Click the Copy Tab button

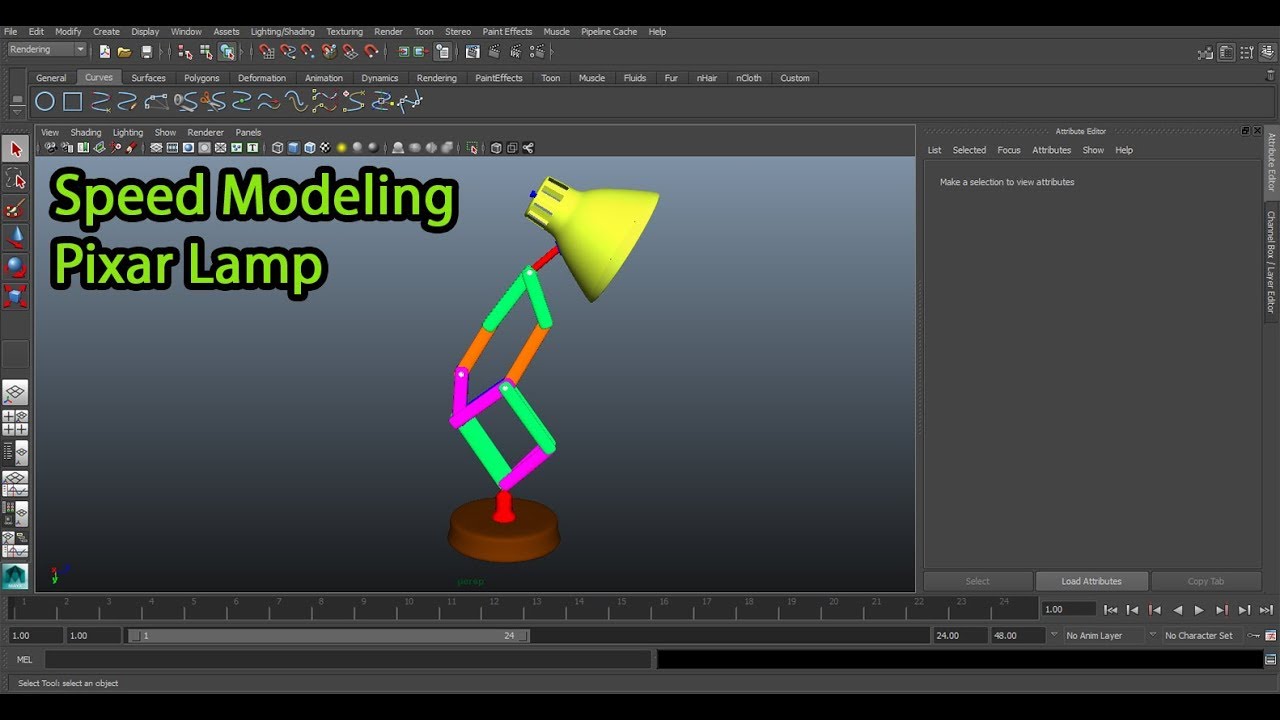(x=1205, y=581)
